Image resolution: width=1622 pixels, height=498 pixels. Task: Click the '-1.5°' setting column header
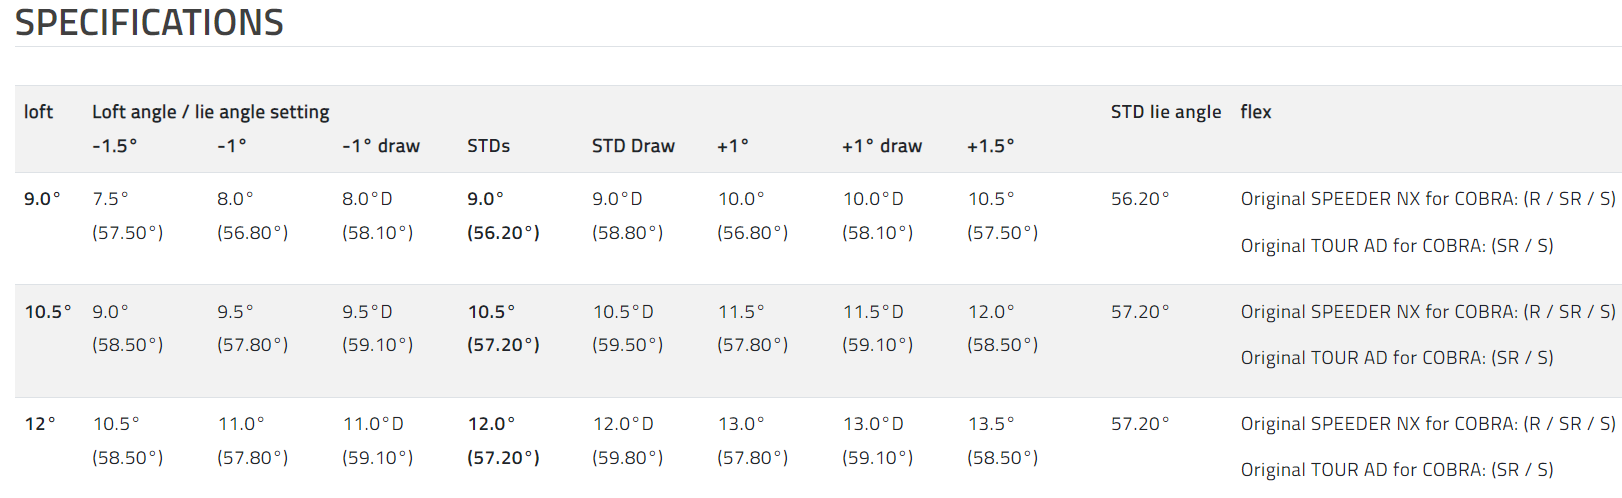point(114,146)
